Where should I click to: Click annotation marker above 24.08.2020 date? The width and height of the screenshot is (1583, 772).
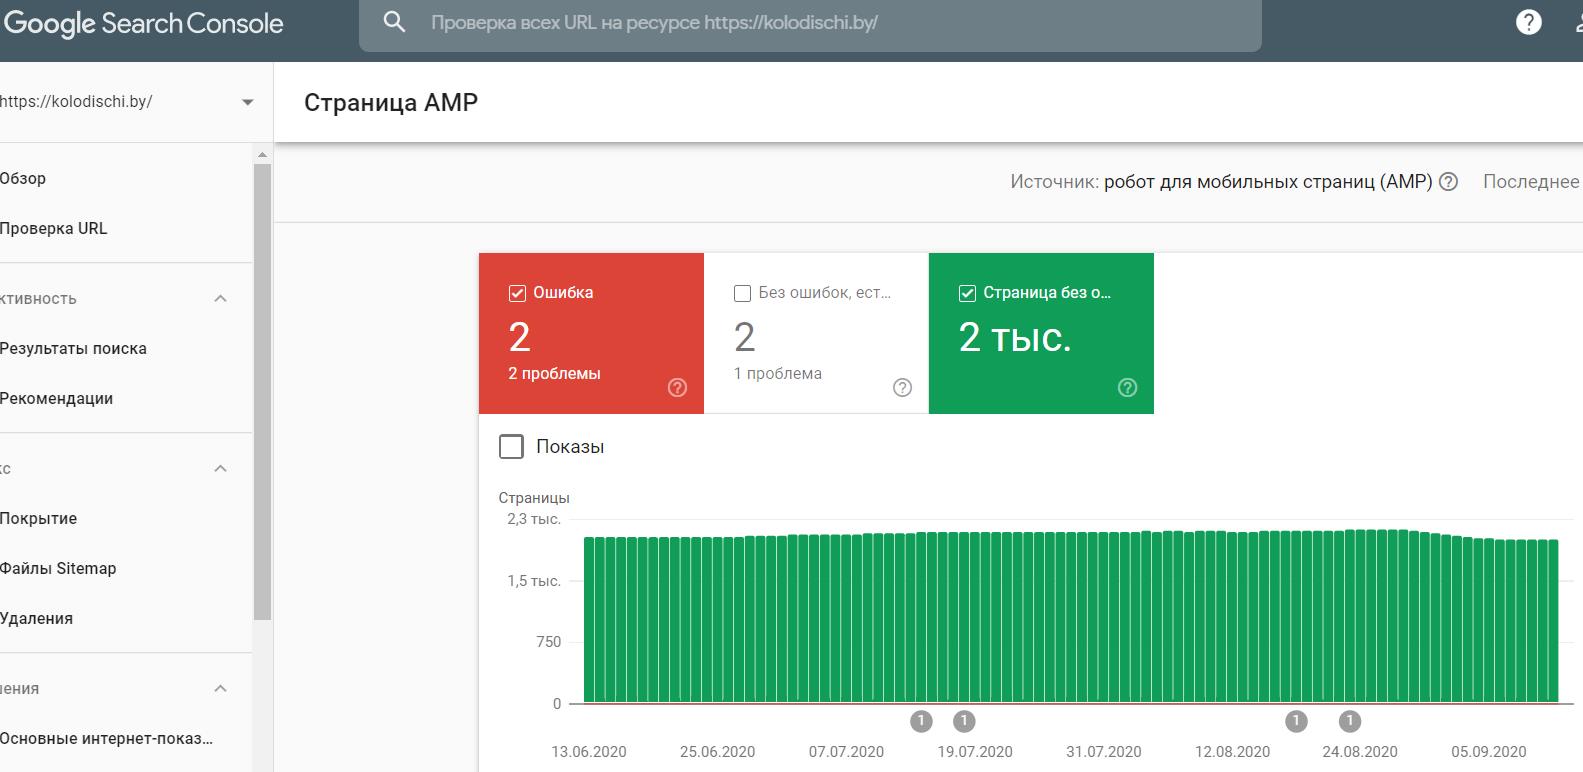[x=1350, y=721]
